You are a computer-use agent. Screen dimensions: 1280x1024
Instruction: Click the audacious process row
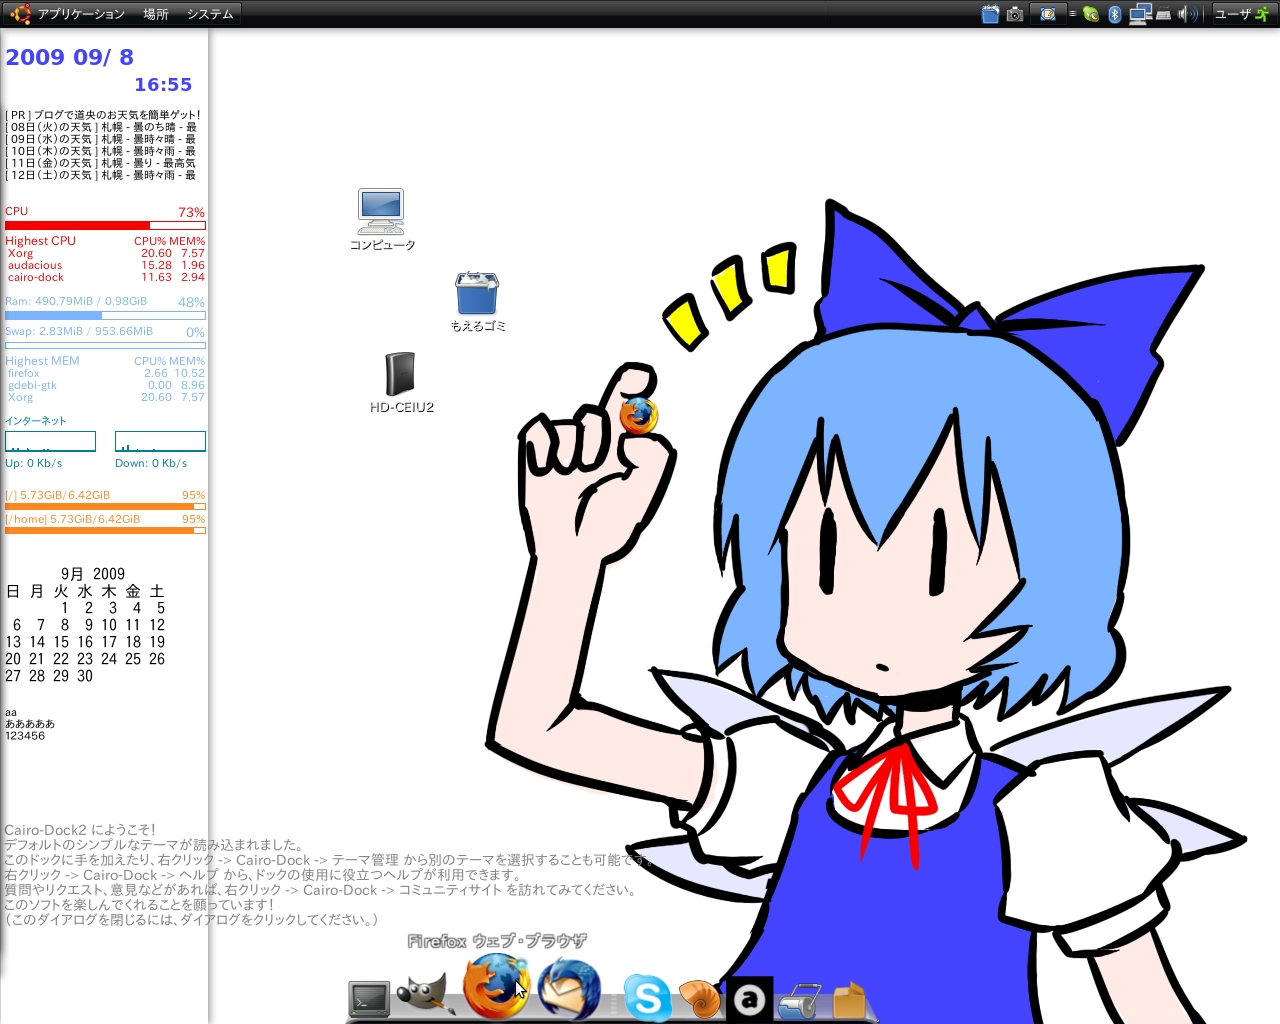[105, 266]
